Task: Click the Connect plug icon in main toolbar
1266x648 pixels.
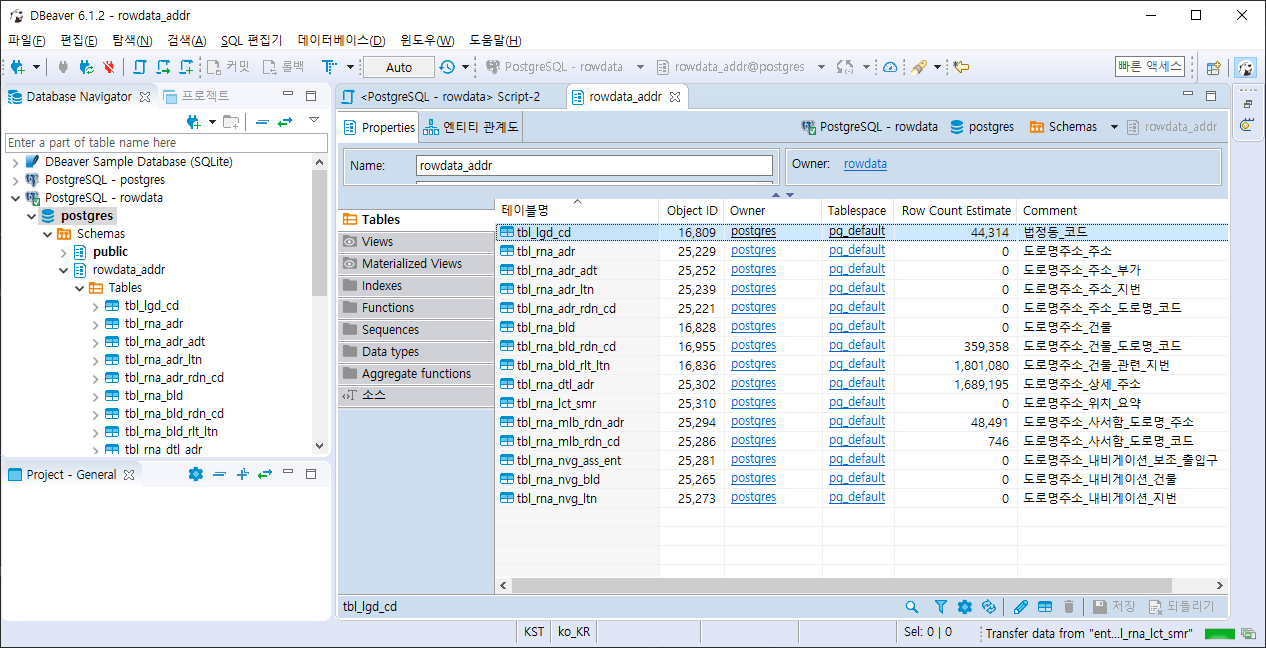Action: click(x=63, y=67)
